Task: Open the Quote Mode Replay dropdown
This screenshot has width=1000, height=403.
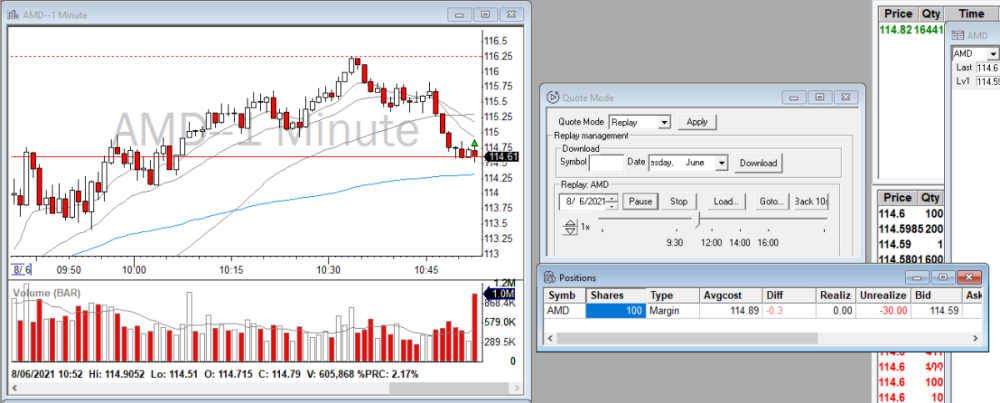Action: point(665,121)
